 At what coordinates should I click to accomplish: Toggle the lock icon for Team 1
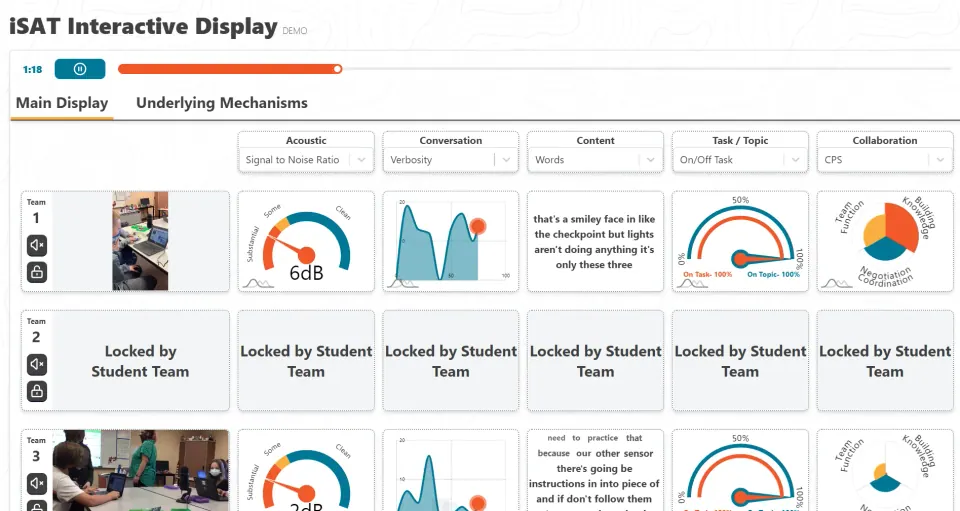[37, 272]
